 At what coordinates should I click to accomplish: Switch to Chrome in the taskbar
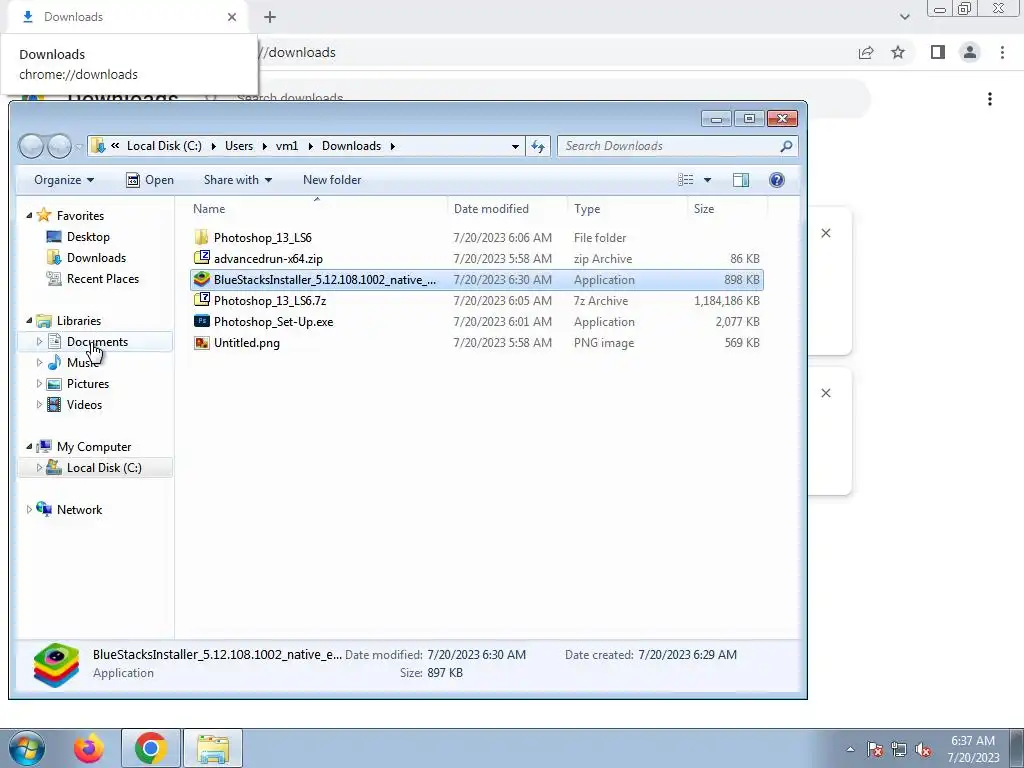151,748
